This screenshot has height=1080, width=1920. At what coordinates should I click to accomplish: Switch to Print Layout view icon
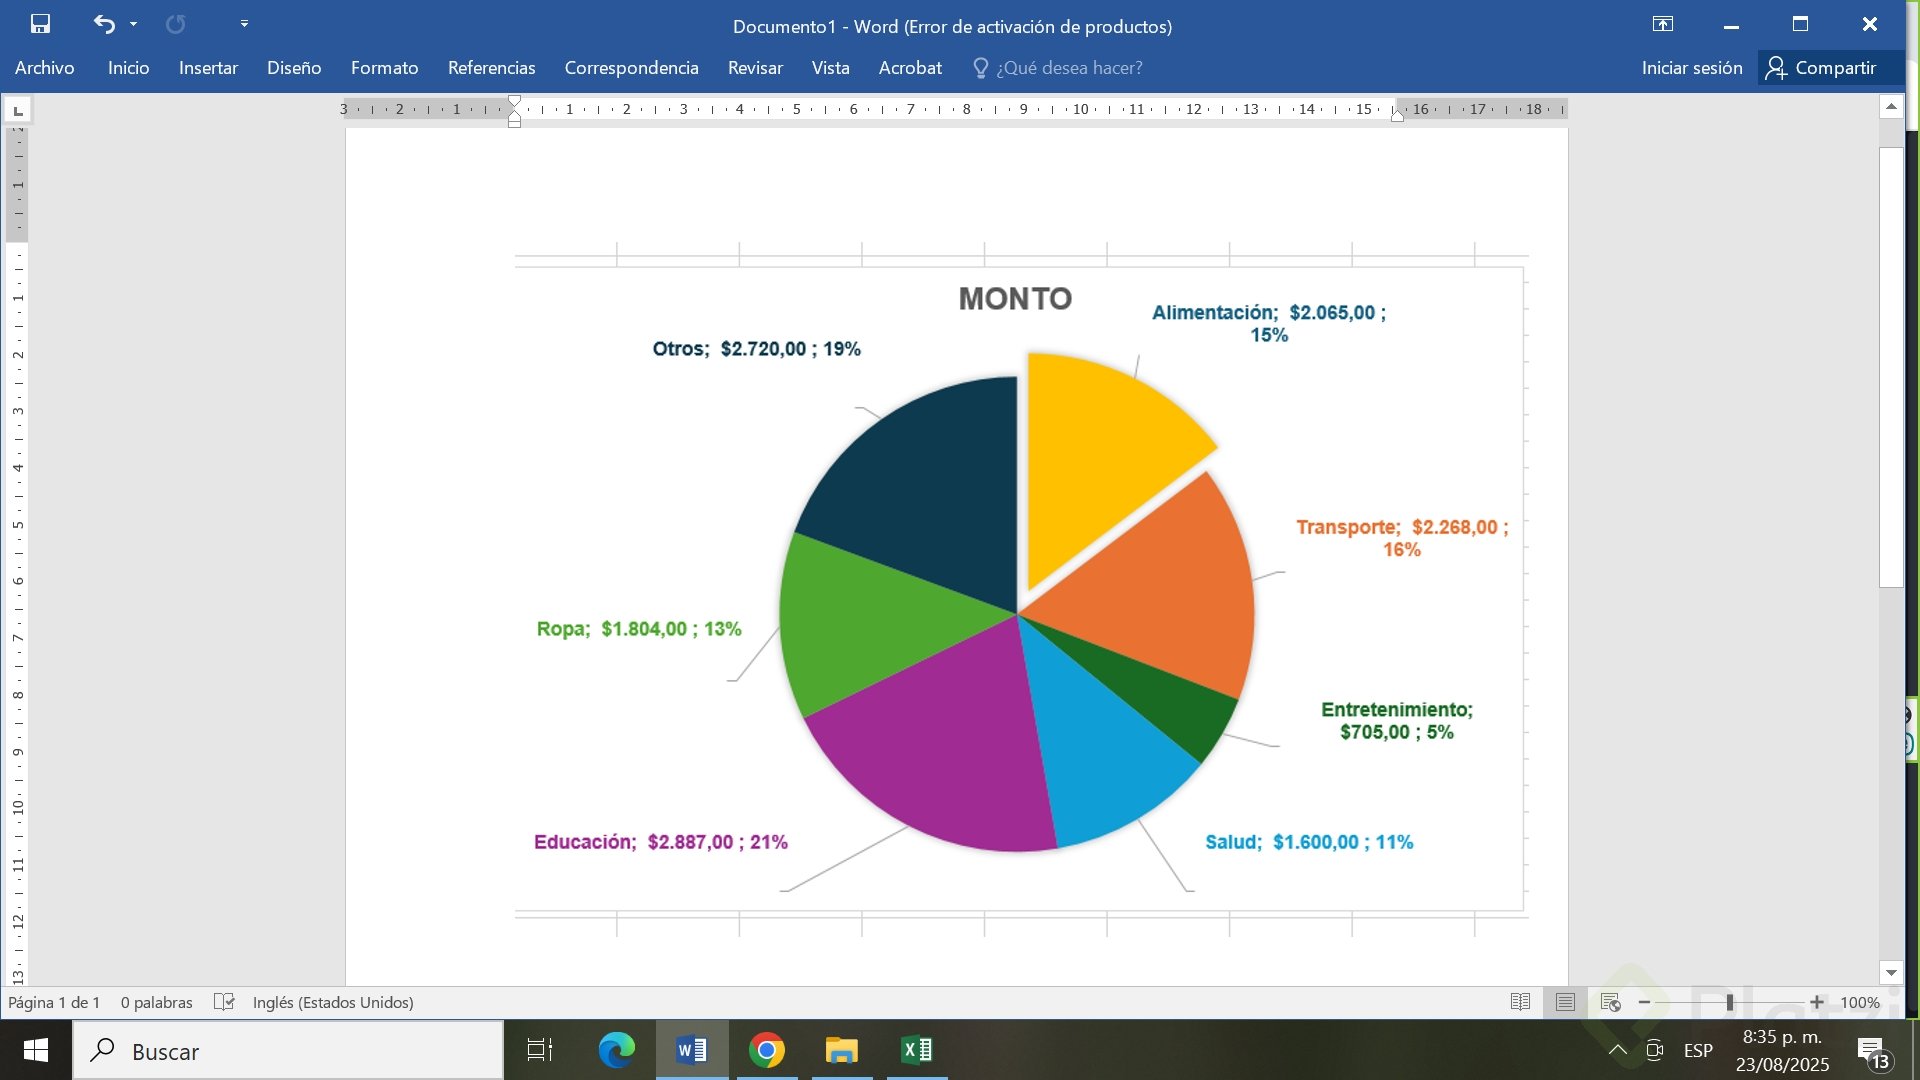pos(1565,1002)
